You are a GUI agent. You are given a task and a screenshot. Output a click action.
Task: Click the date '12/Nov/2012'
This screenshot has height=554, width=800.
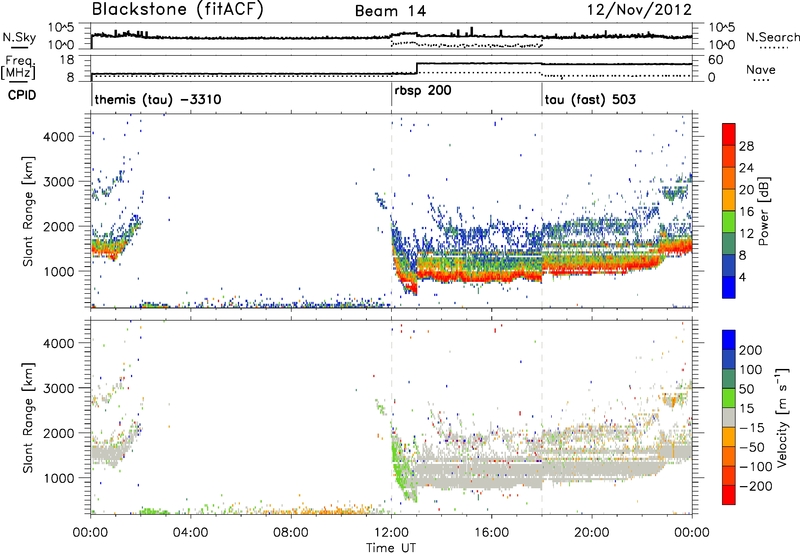[639, 10]
